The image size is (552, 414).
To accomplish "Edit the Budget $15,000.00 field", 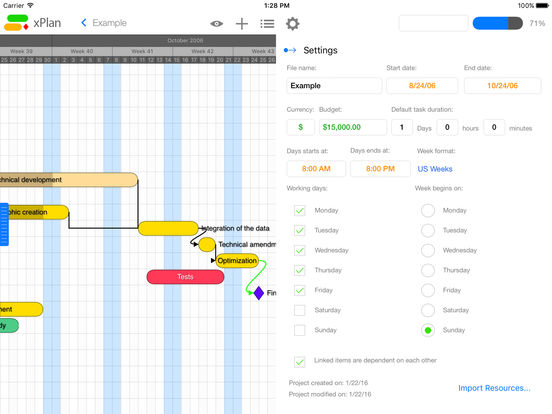I will 353,127.
